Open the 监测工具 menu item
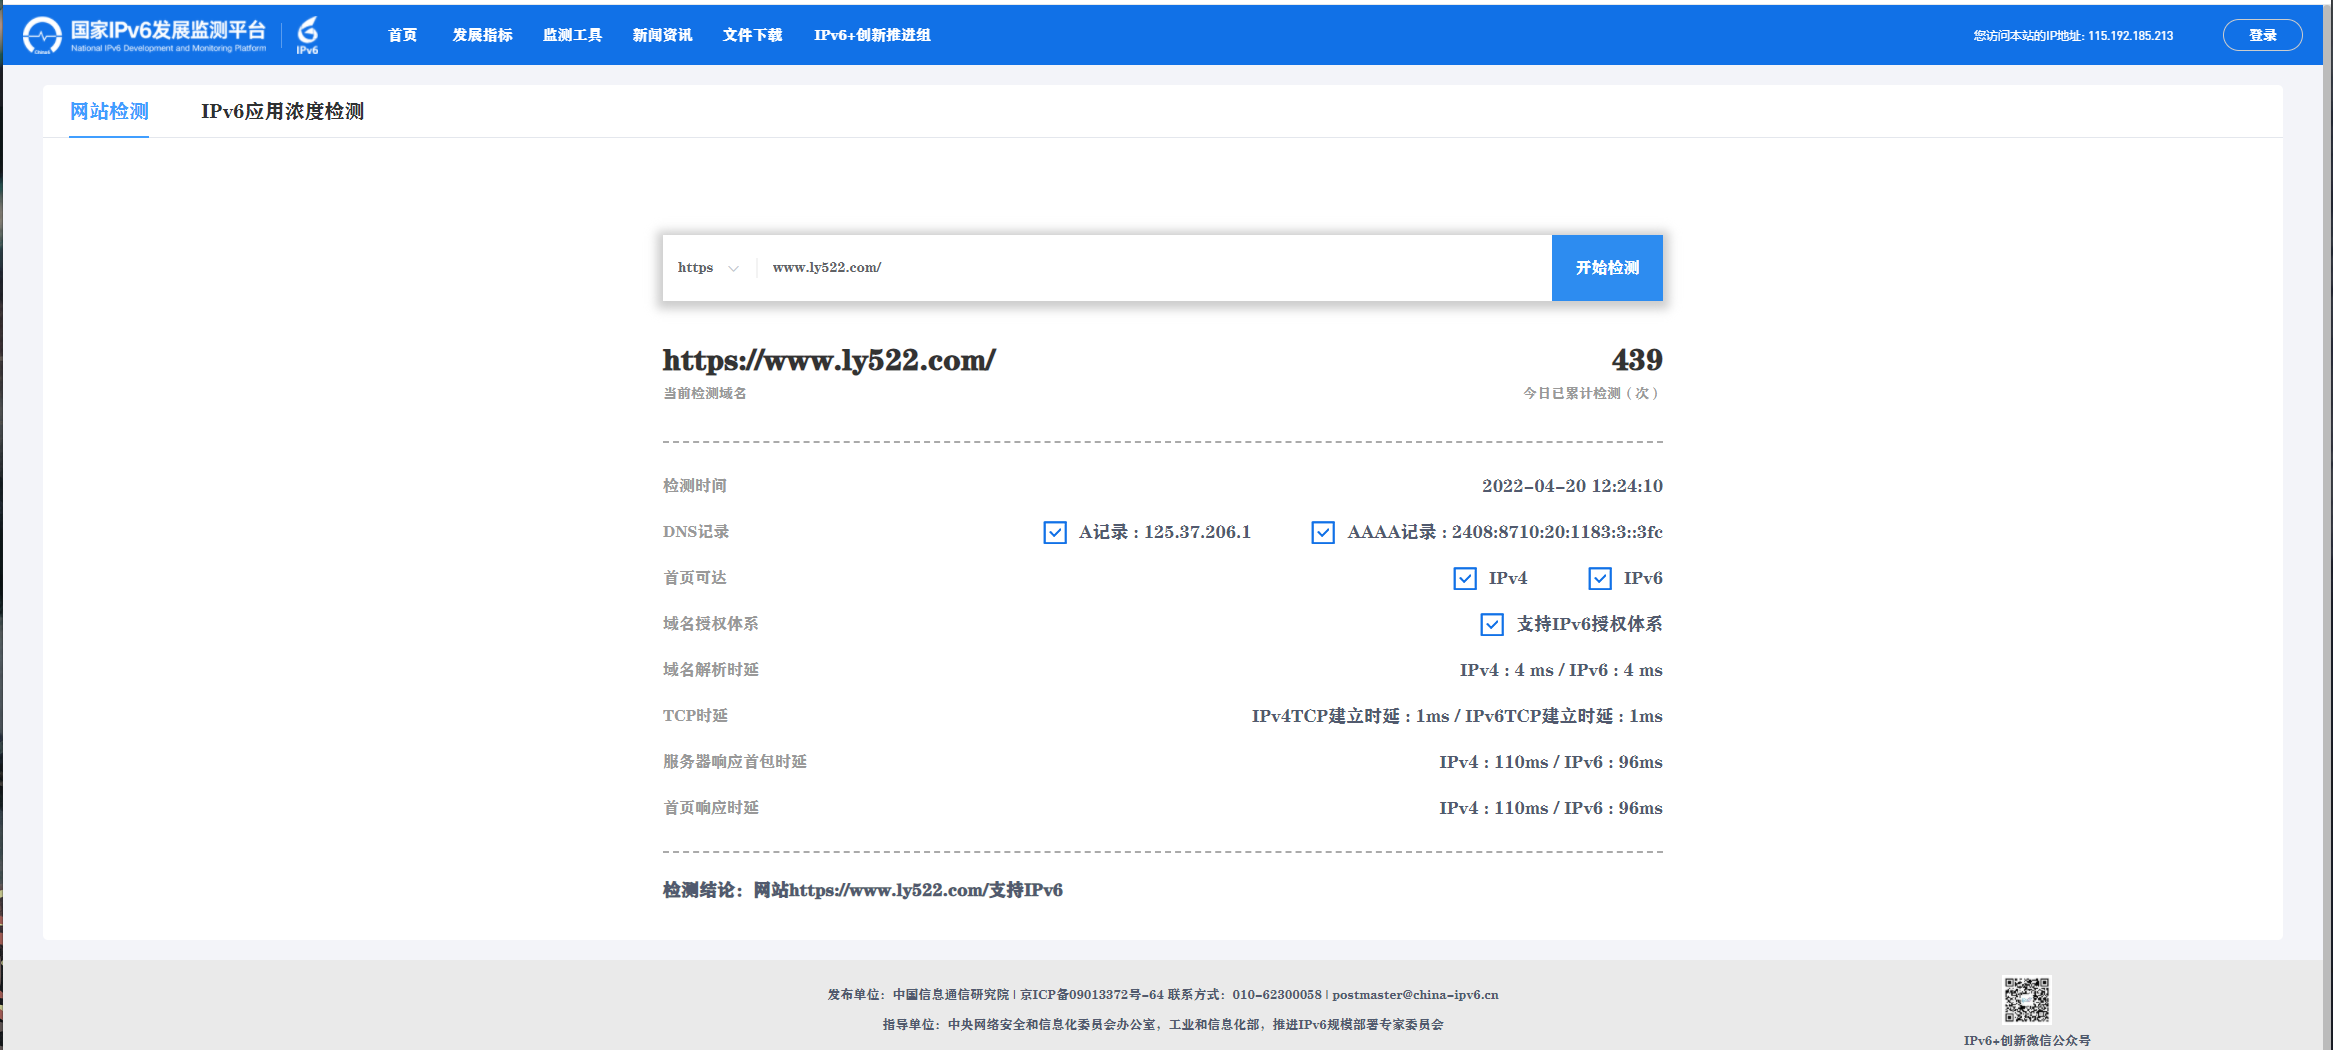2333x1050 pixels. 572,34
